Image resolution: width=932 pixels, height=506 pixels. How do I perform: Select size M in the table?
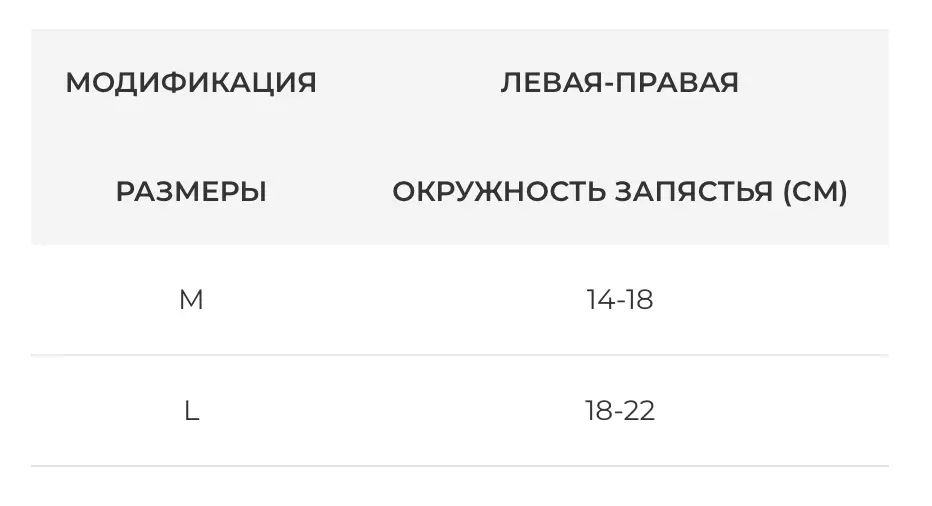pyautogui.click(x=191, y=300)
